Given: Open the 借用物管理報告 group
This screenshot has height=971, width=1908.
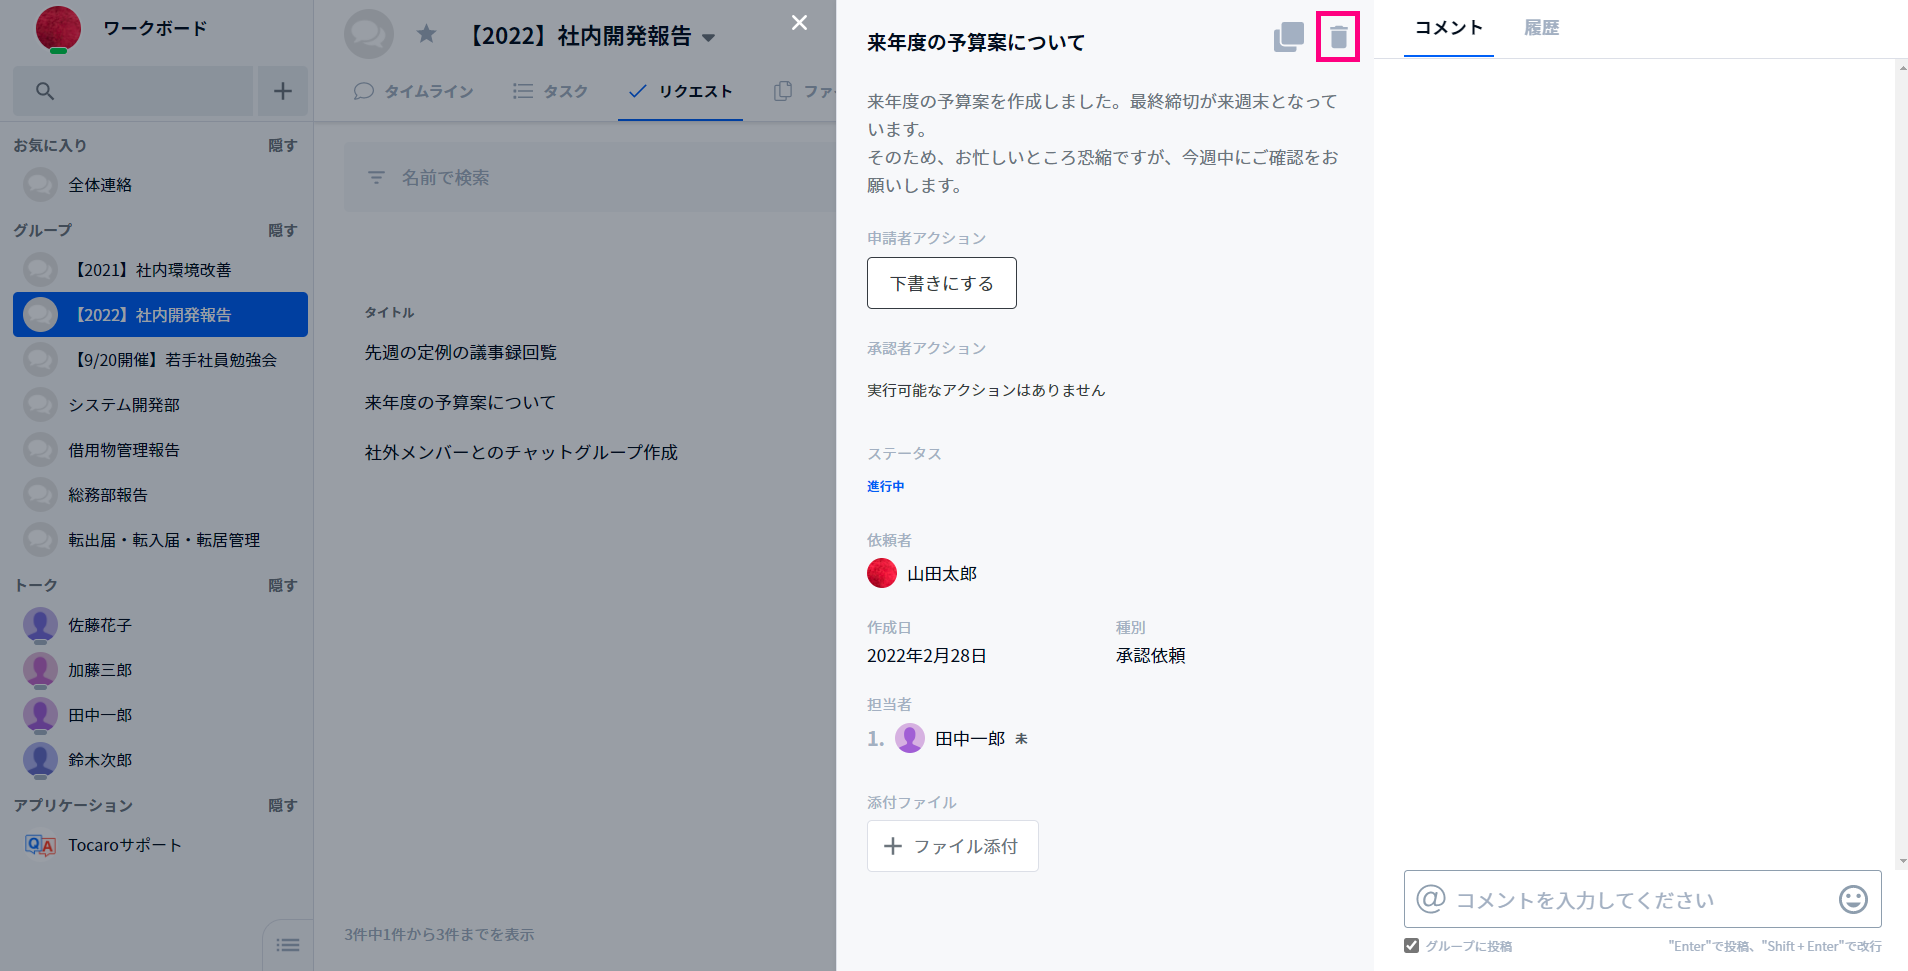Looking at the screenshot, I should click(x=160, y=450).
